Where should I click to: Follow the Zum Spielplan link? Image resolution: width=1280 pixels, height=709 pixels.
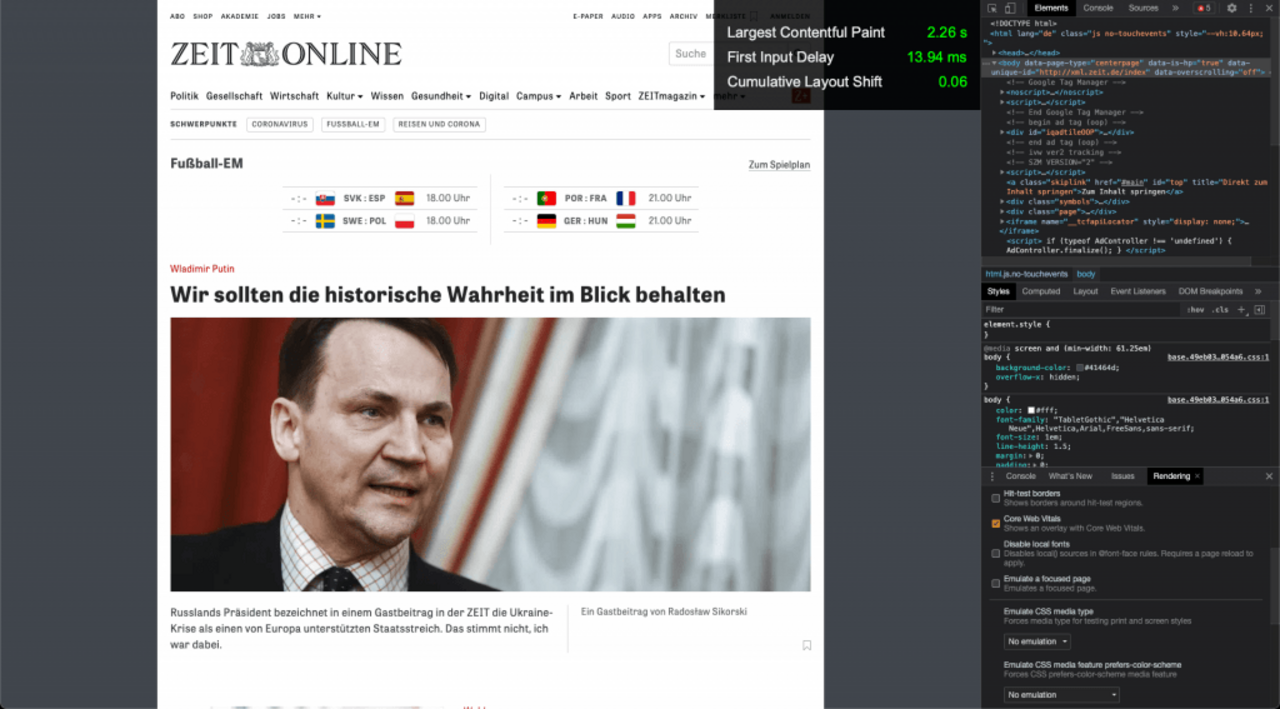click(779, 165)
